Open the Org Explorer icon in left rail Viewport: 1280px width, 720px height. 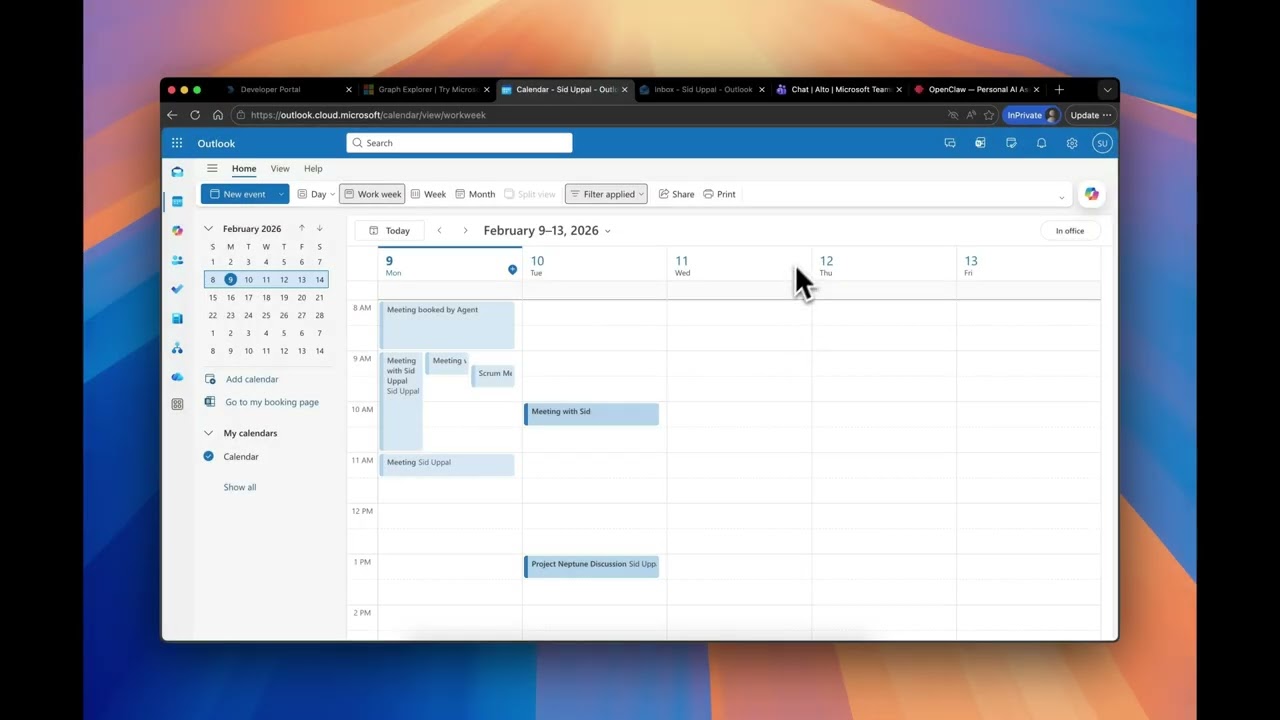point(177,348)
